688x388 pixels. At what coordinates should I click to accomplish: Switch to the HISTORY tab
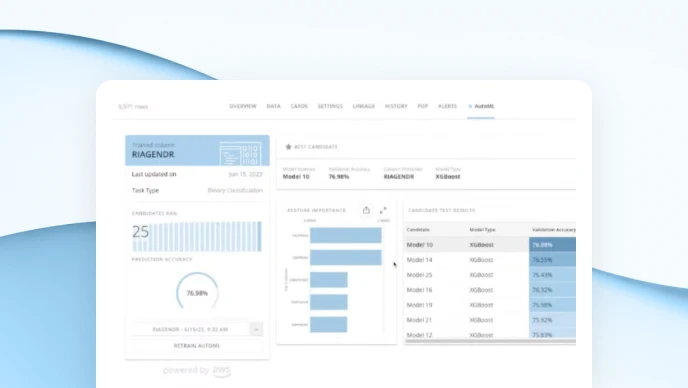pos(396,106)
